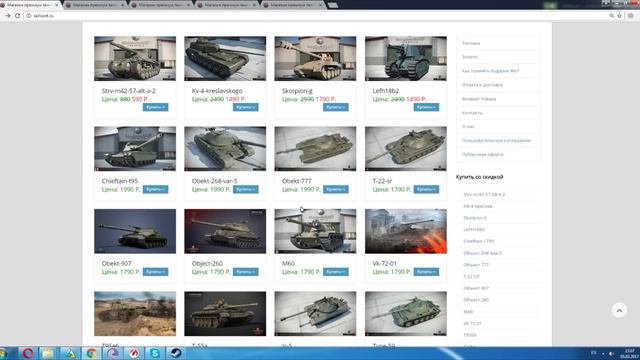The image size is (640, 360).
Task: Buy the Lefh18b2 tank
Action: (426, 107)
